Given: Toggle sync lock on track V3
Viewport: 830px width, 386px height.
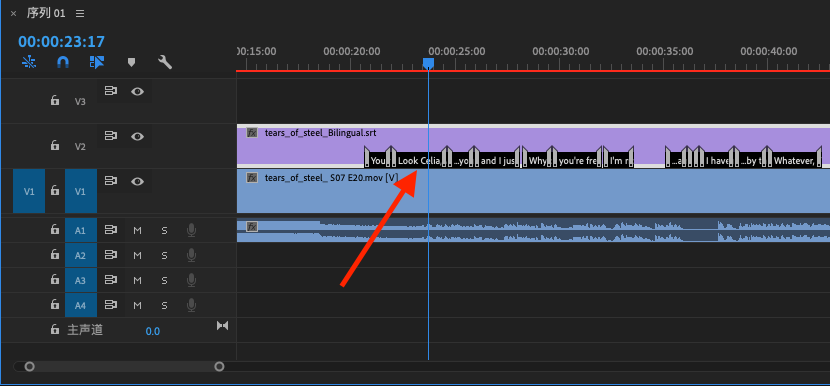Looking at the screenshot, I should click(110, 91).
